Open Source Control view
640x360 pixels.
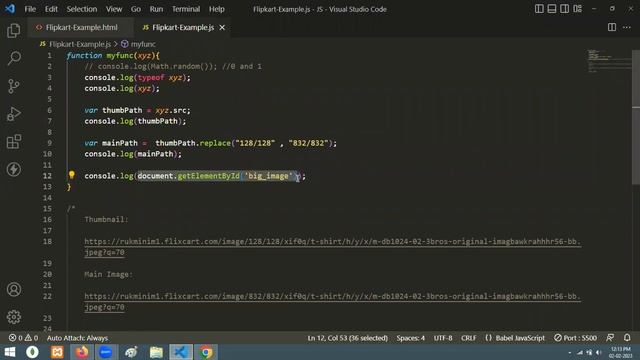pyautogui.click(x=13, y=86)
